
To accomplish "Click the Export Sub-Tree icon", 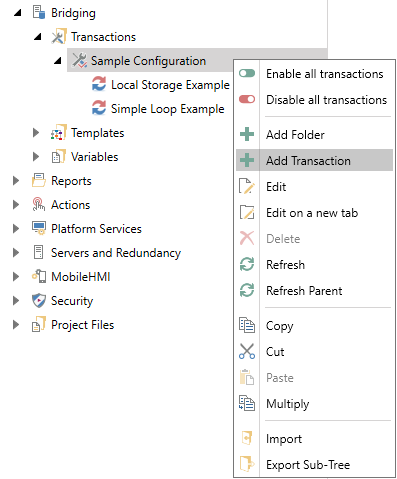I will [x=247, y=464].
